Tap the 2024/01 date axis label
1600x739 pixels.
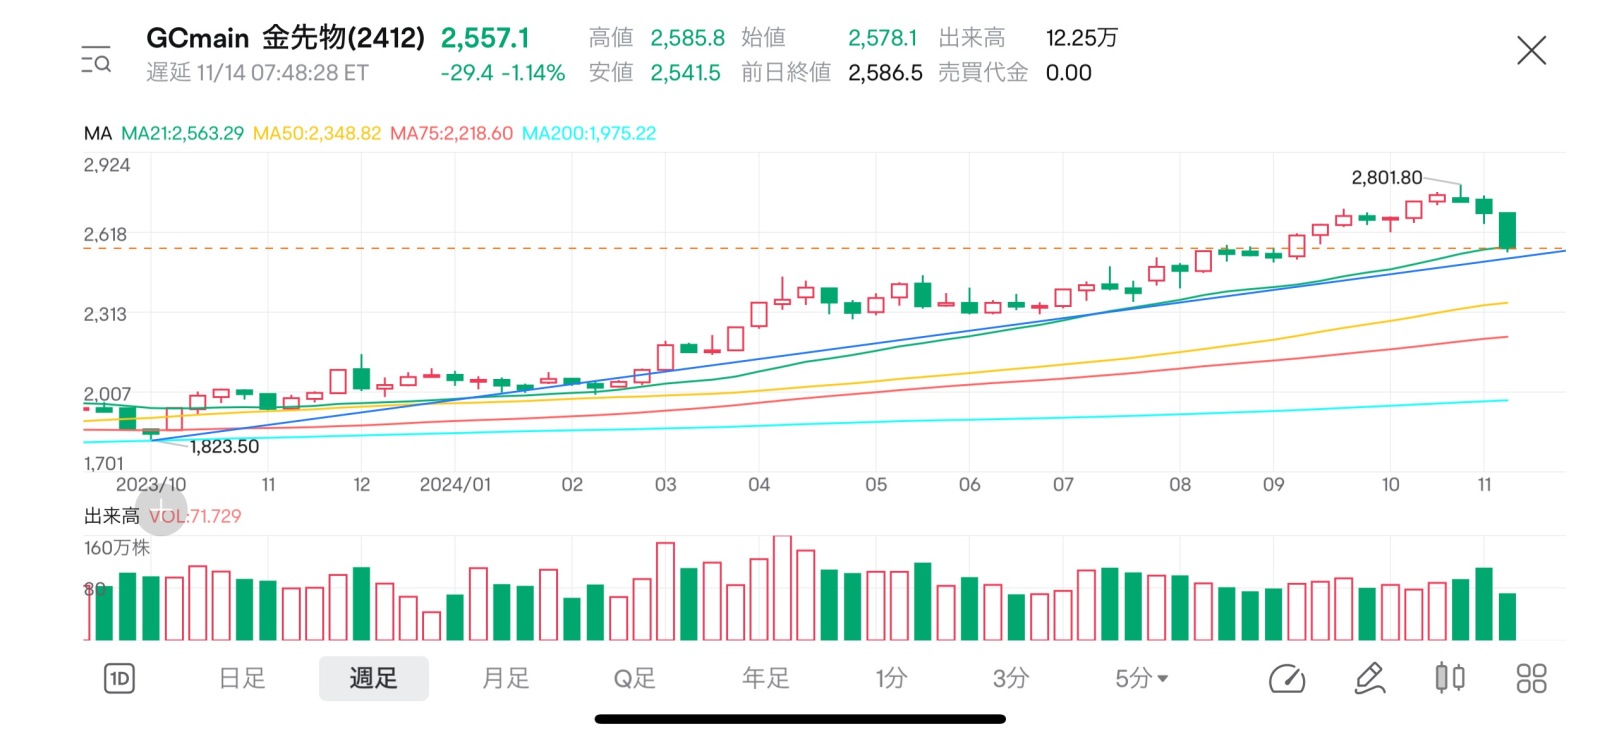[x=455, y=484]
